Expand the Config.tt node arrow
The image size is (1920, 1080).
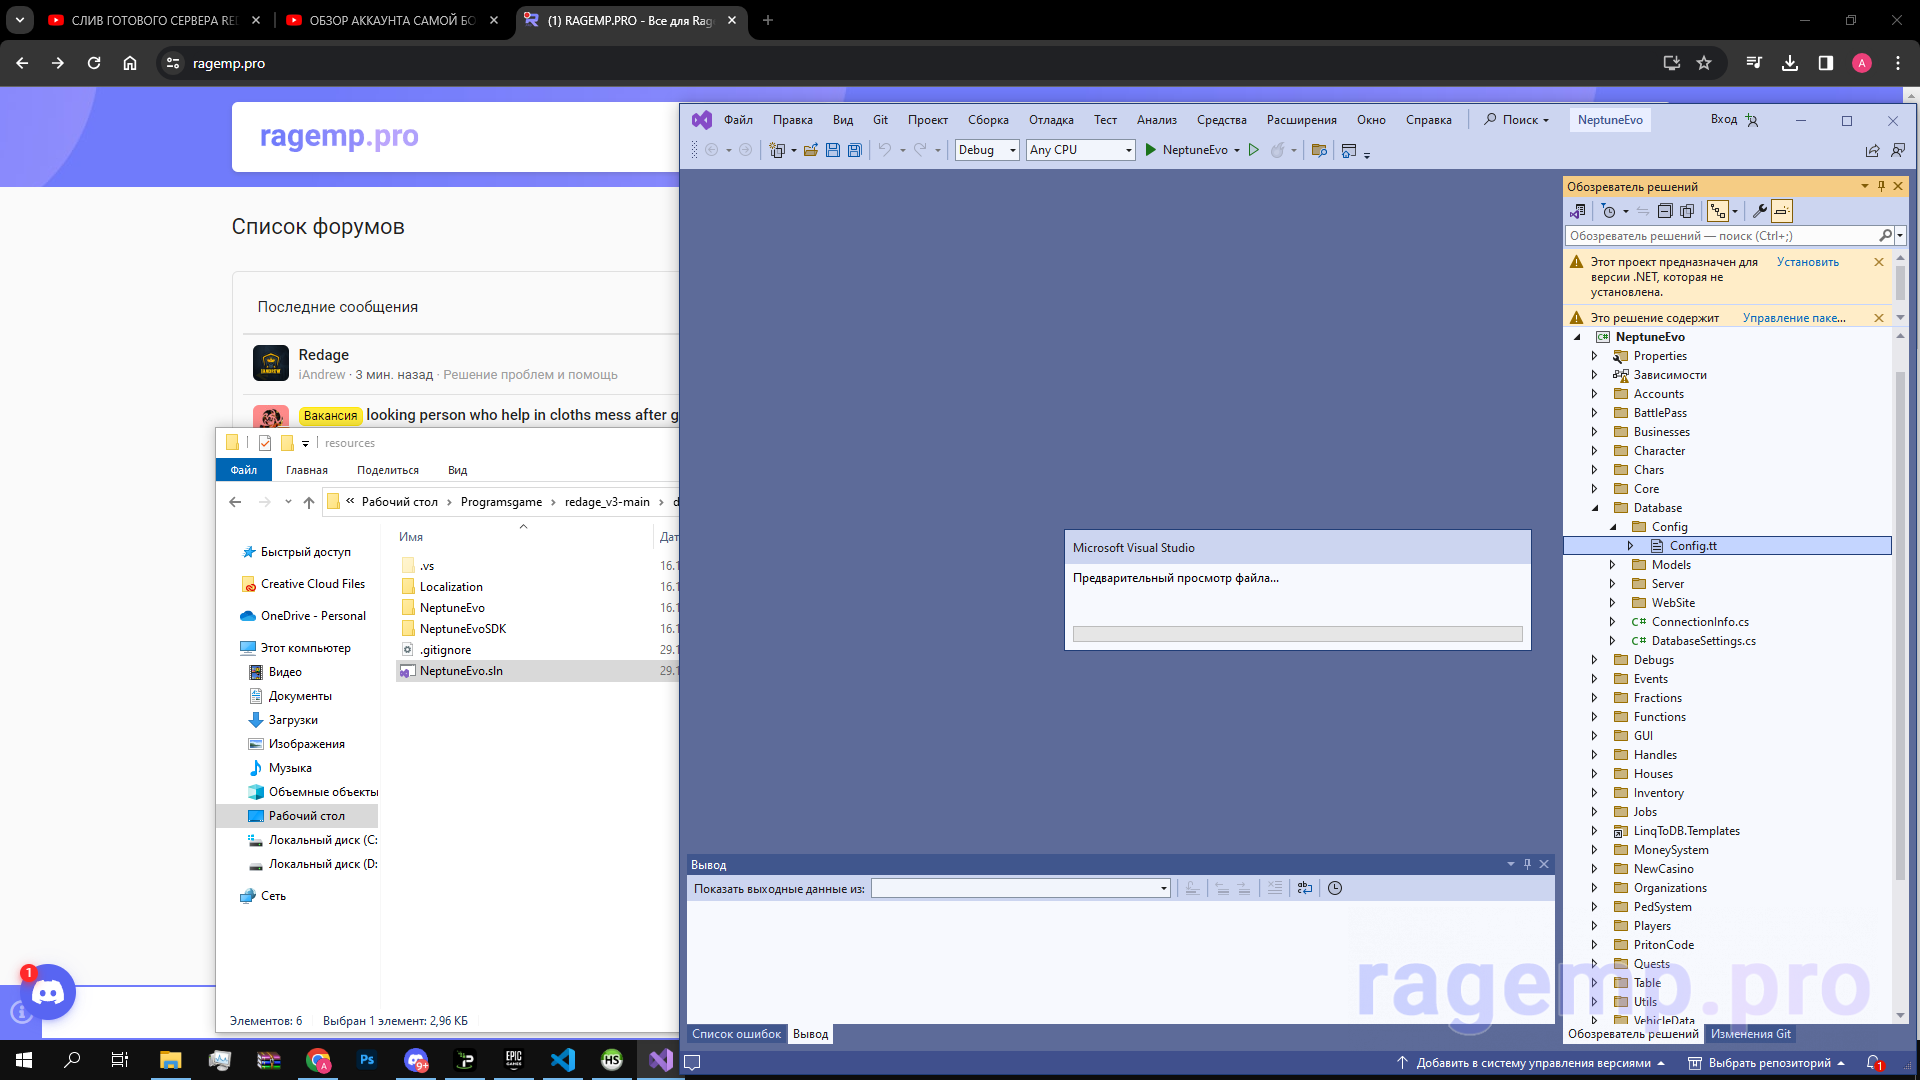tap(1631, 546)
